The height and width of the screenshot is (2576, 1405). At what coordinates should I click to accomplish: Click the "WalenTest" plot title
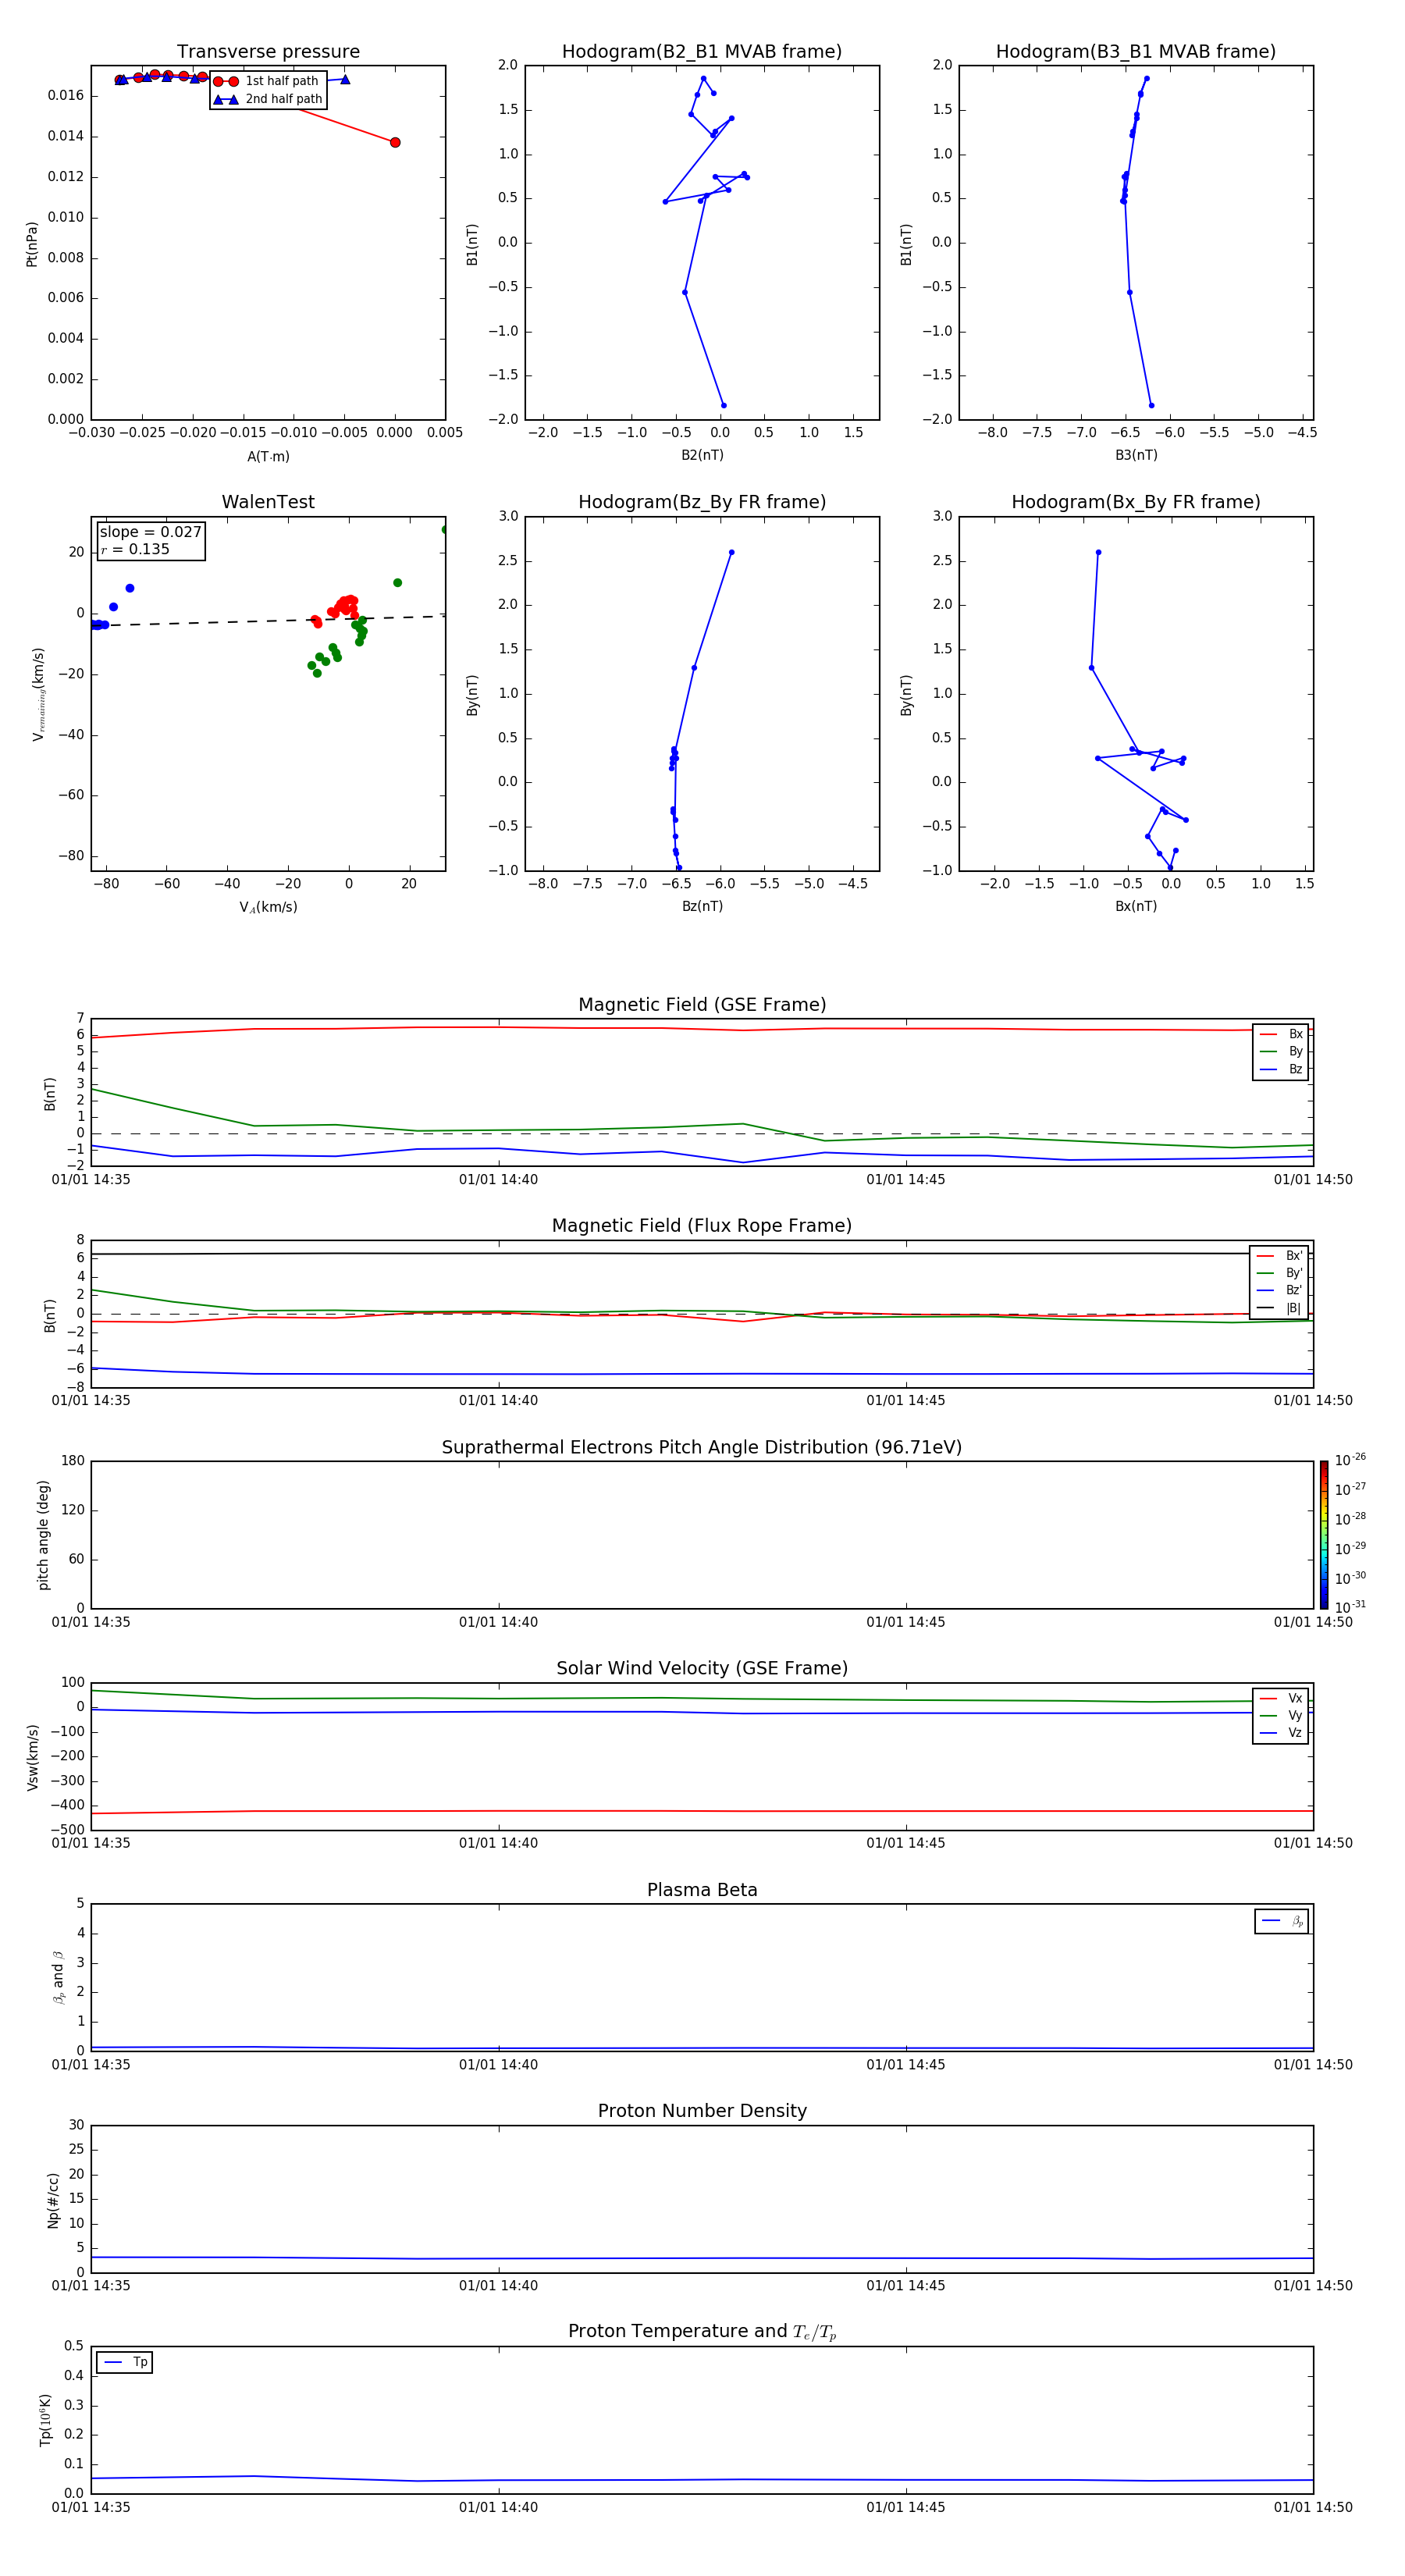point(268,502)
